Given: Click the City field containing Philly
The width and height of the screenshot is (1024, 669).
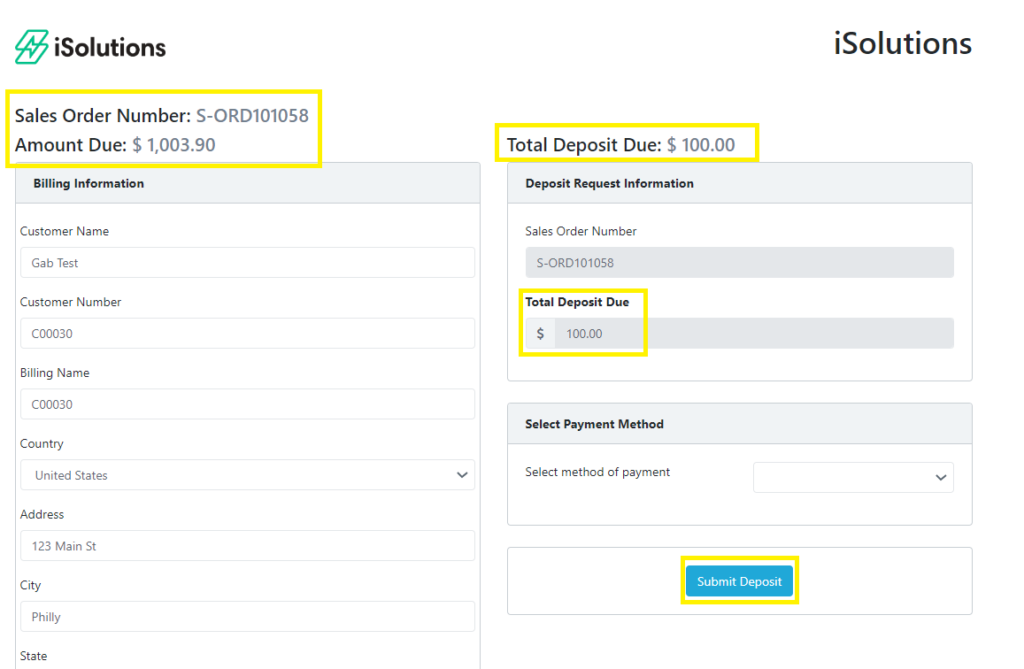Looking at the screenshot, I should pyautogui.click(x=247, y=617).
